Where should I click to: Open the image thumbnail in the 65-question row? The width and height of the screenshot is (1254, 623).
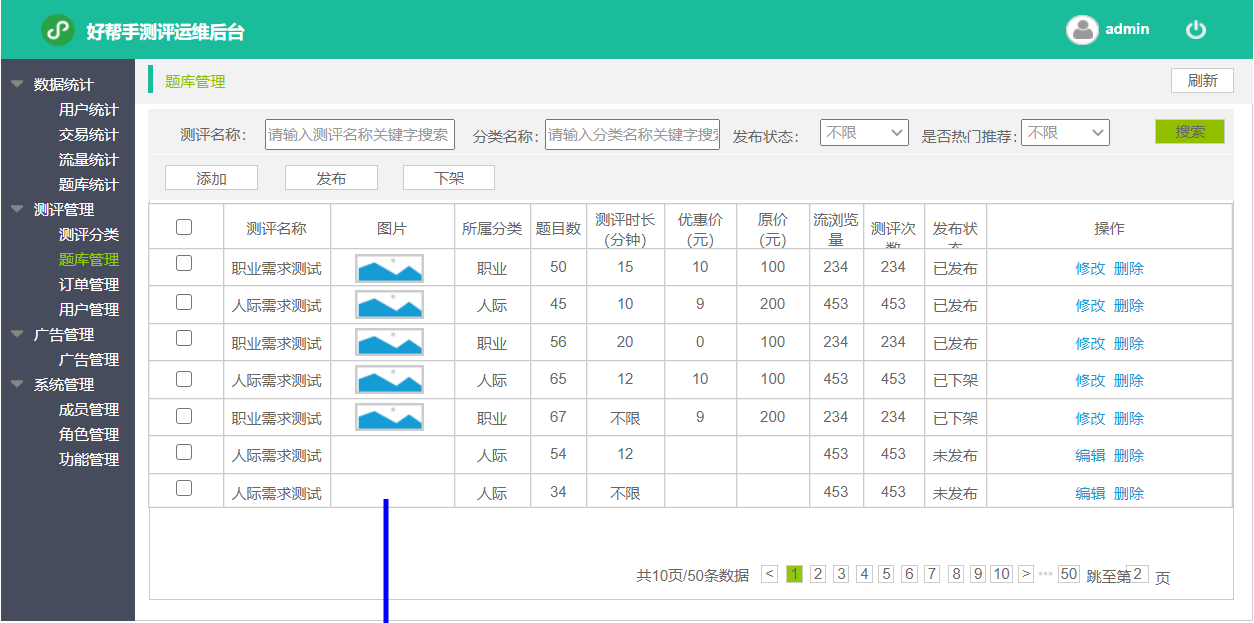coord(389,380)
